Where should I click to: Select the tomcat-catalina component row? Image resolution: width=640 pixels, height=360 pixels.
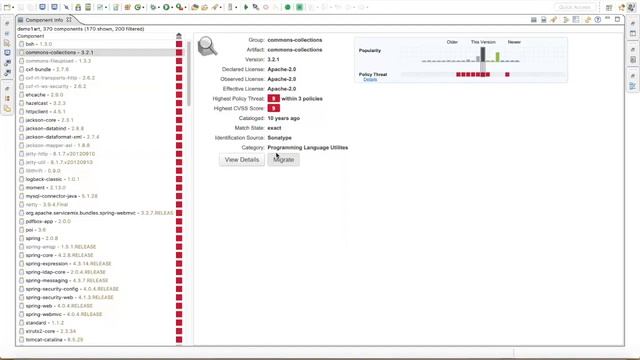tap(100, 340)
